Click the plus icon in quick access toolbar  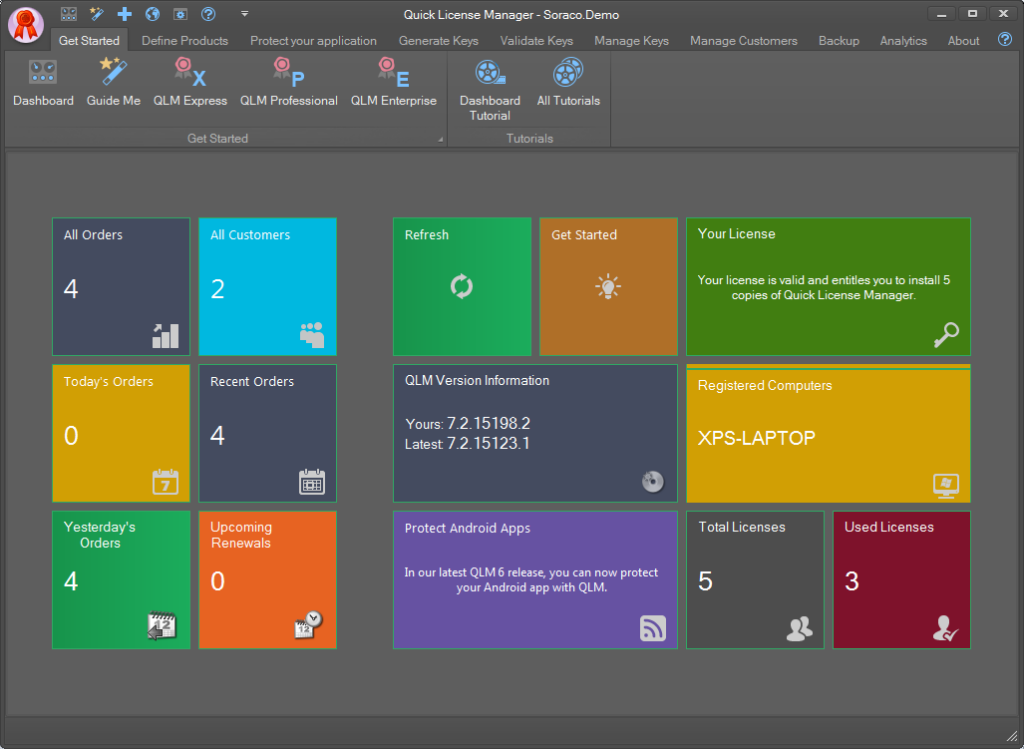pos(124,14)
